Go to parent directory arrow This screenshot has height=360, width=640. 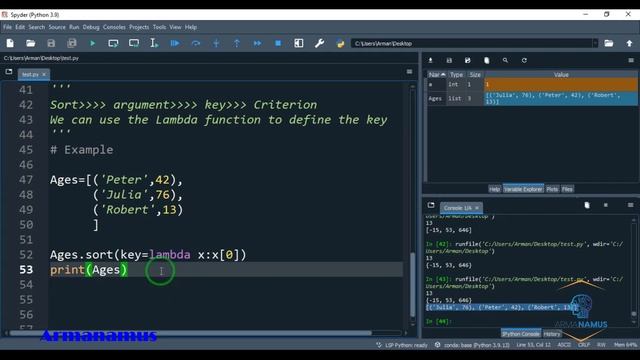pyautogui.click(x=629, y=43)
